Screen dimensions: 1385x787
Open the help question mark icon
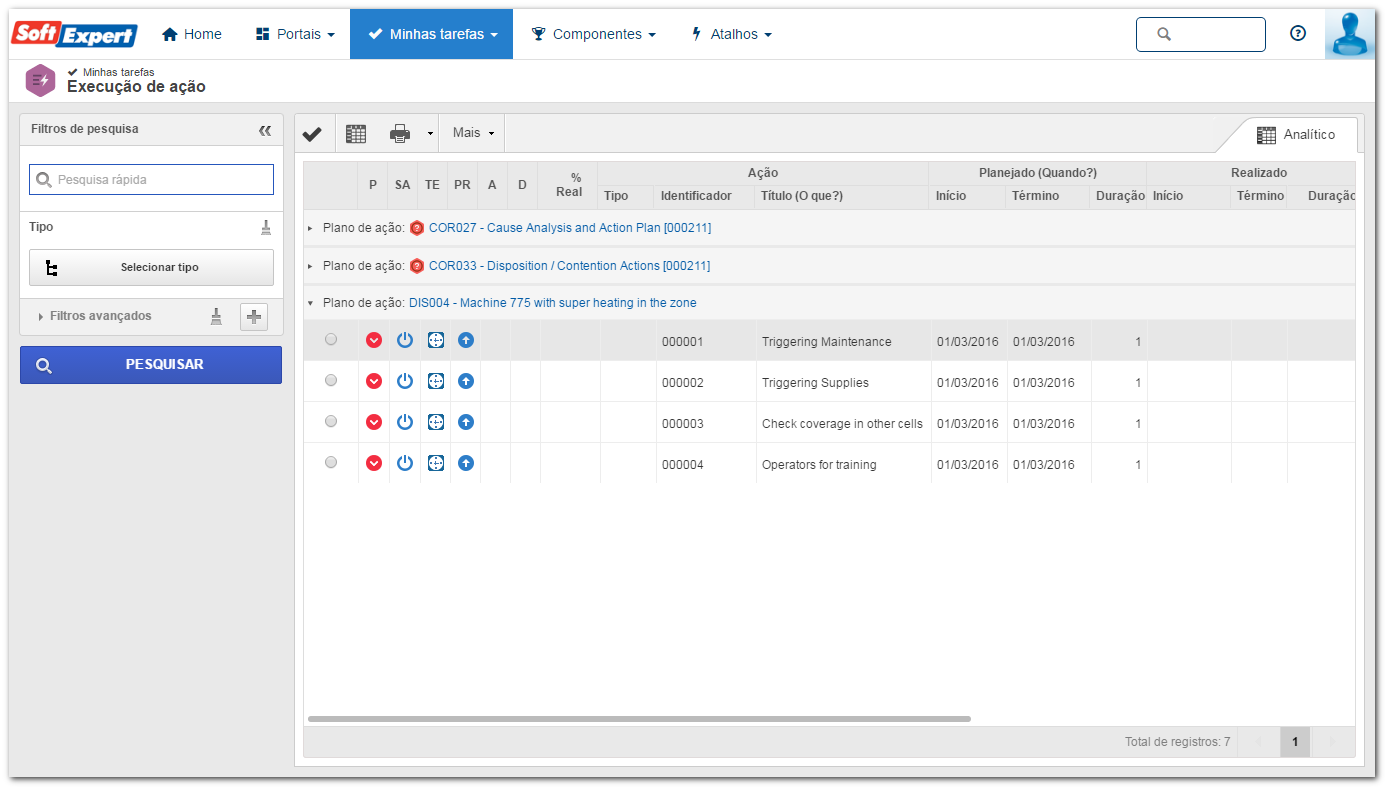coord(1298,33)
